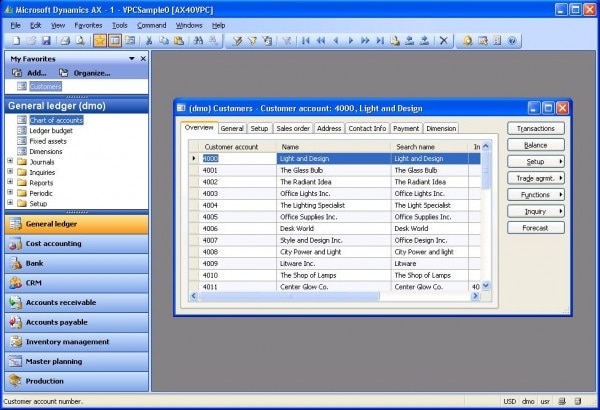Viewport: 600px width, 410px height.
Task: Select Fixed assets item
Action: (x=48, y=141)
